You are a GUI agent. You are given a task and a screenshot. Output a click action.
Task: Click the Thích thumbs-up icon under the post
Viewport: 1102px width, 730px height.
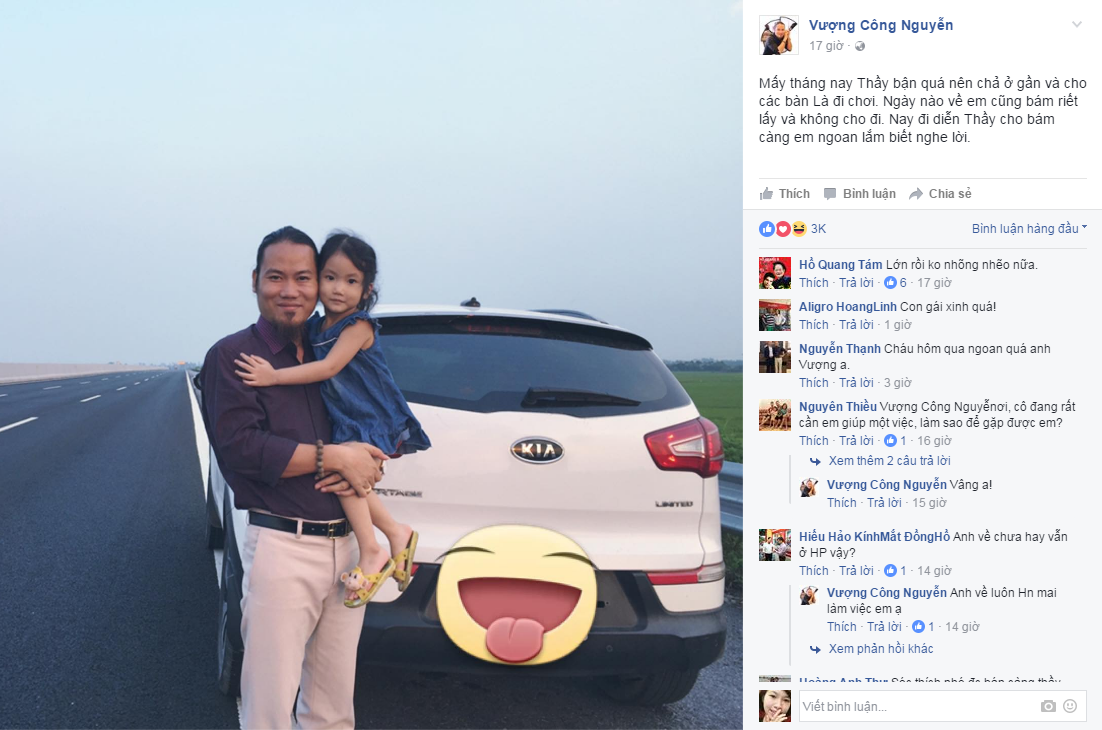tap(766, 194)
